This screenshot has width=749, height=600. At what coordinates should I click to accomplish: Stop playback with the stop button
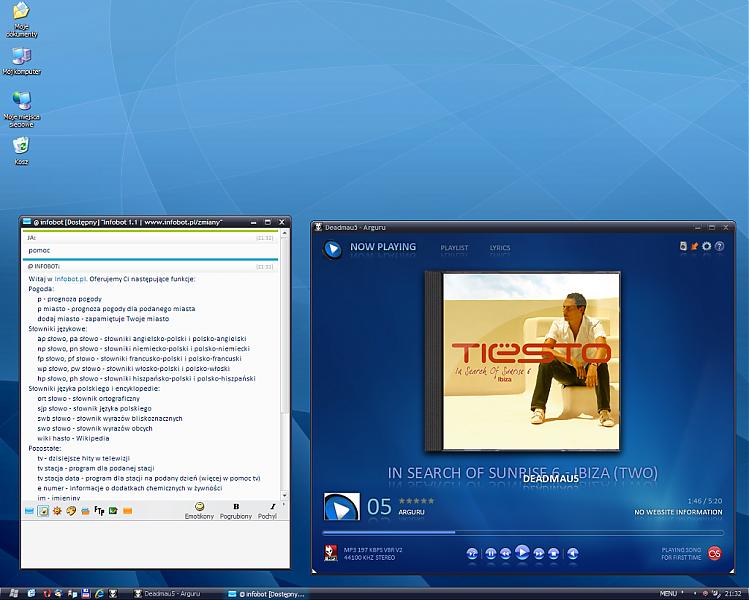[x=554, y=553]
